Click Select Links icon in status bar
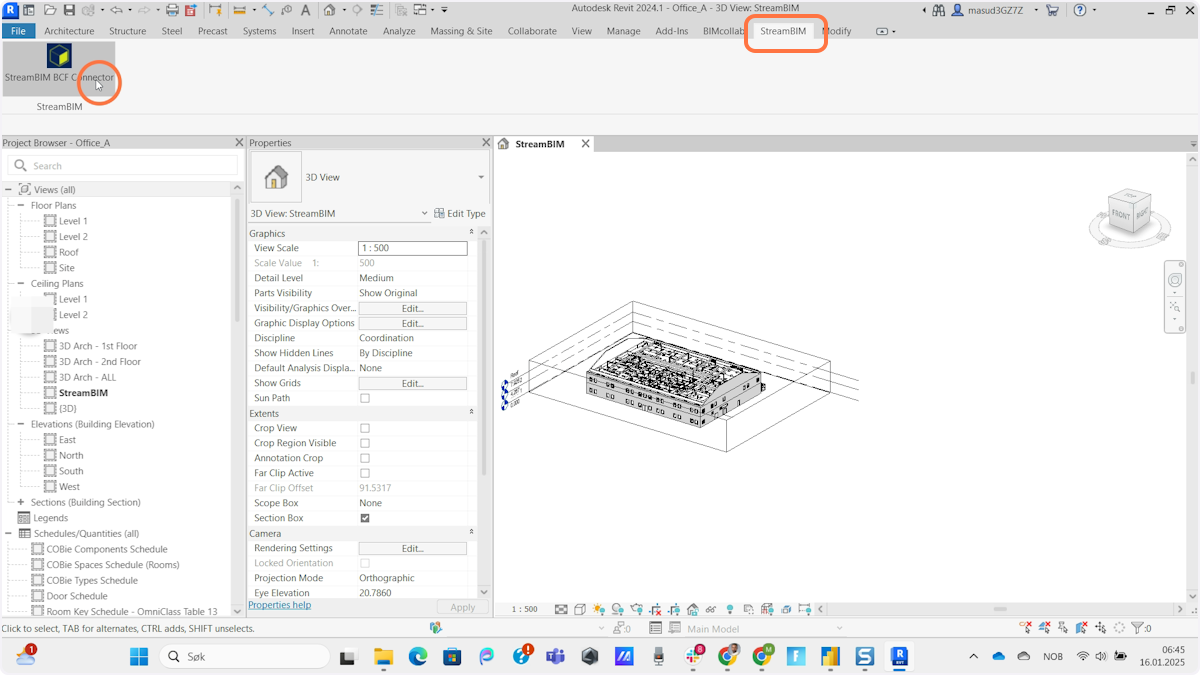The image size is (1200, 675). coord(1026,628)
